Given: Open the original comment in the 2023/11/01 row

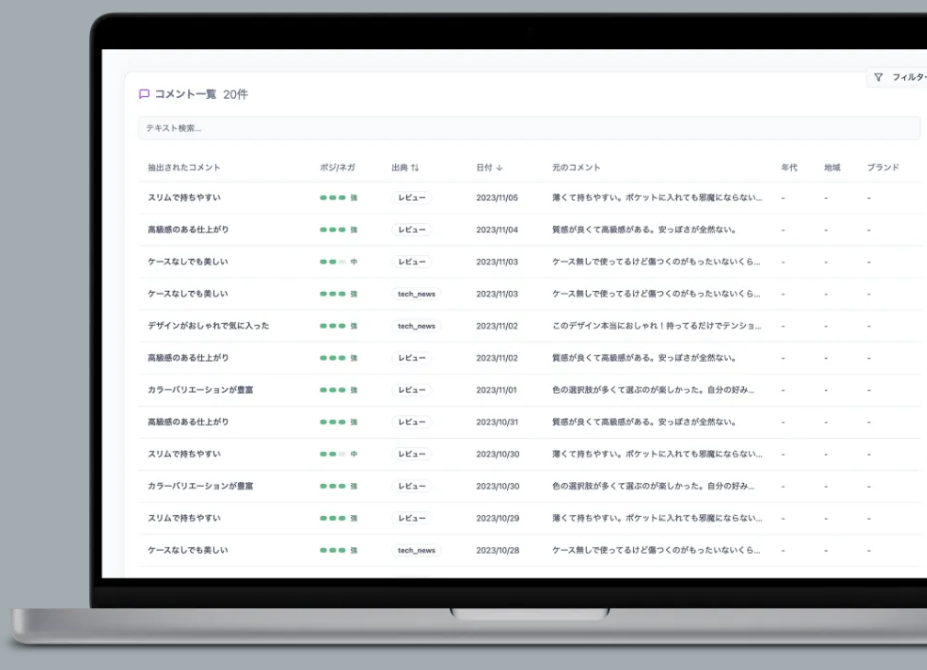Looking at the screenshot, I should 653,390.
